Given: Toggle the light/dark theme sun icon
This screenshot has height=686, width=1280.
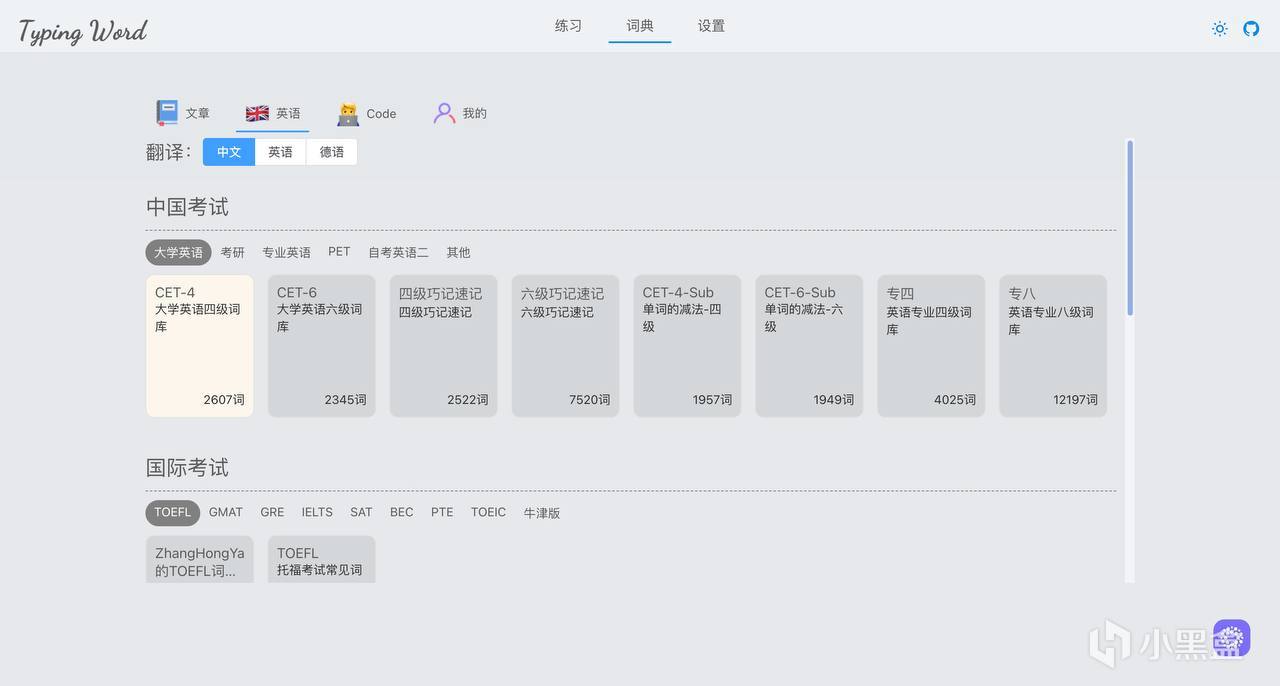Looking at the screenshot, I should point(1219,28).
